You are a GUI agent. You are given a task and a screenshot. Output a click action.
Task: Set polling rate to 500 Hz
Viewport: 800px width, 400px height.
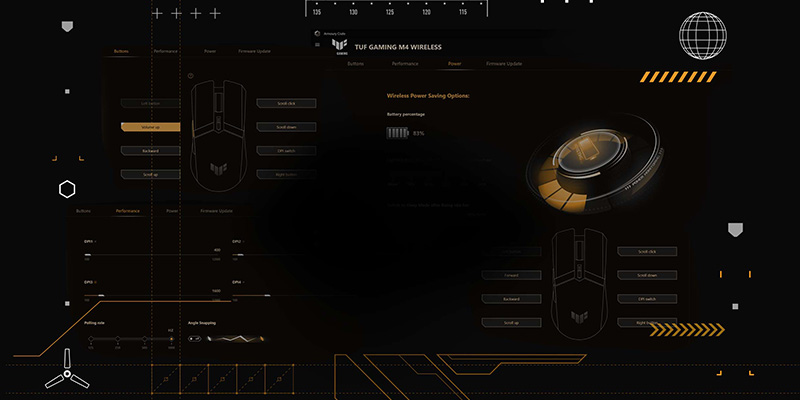(x=144, y=339)
